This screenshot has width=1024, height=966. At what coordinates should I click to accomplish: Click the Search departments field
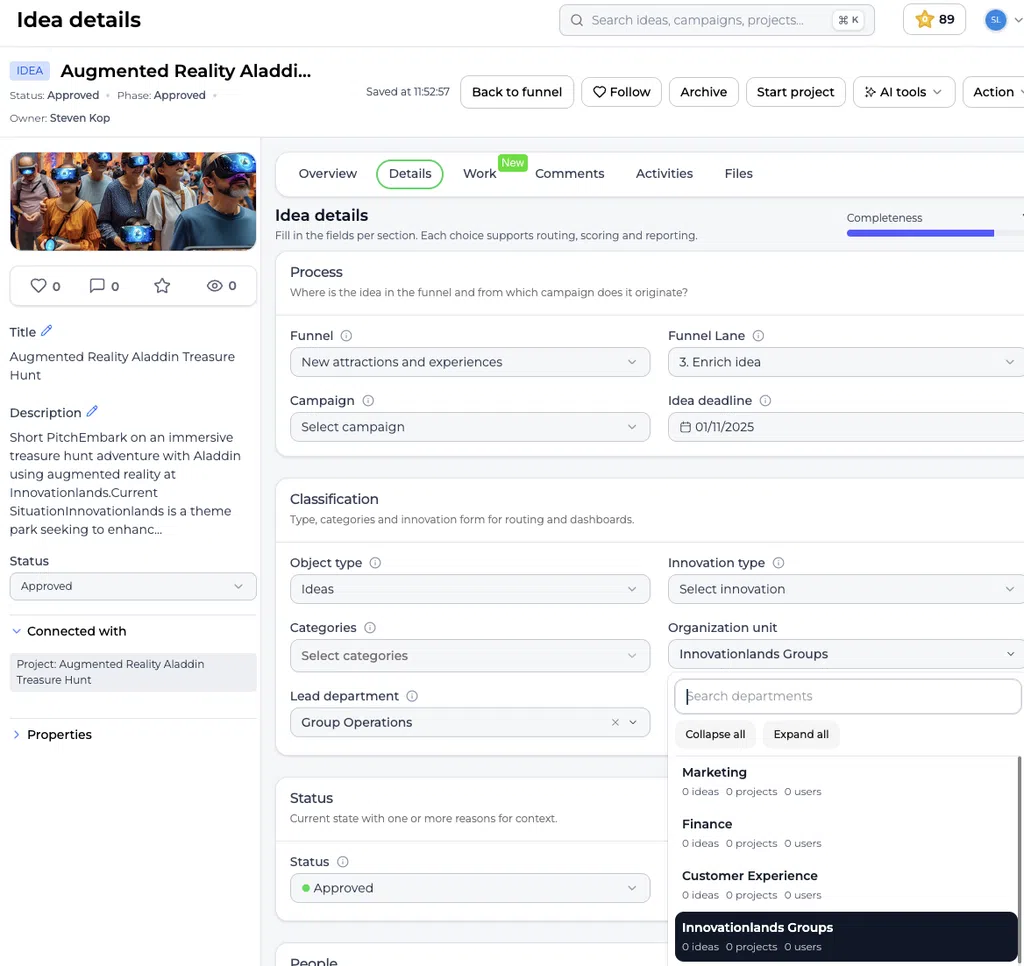click(847, 696)
